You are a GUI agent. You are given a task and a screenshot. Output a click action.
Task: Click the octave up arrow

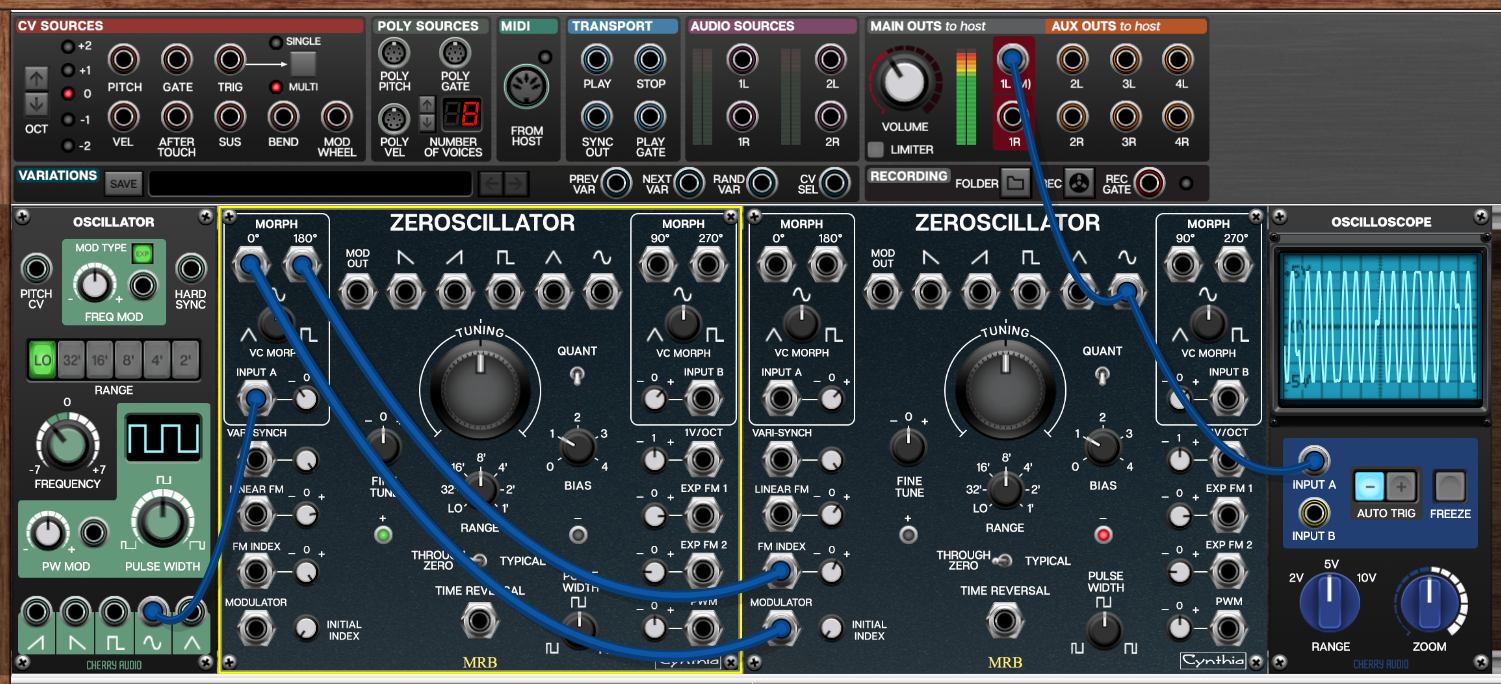(x=36, y=78)
